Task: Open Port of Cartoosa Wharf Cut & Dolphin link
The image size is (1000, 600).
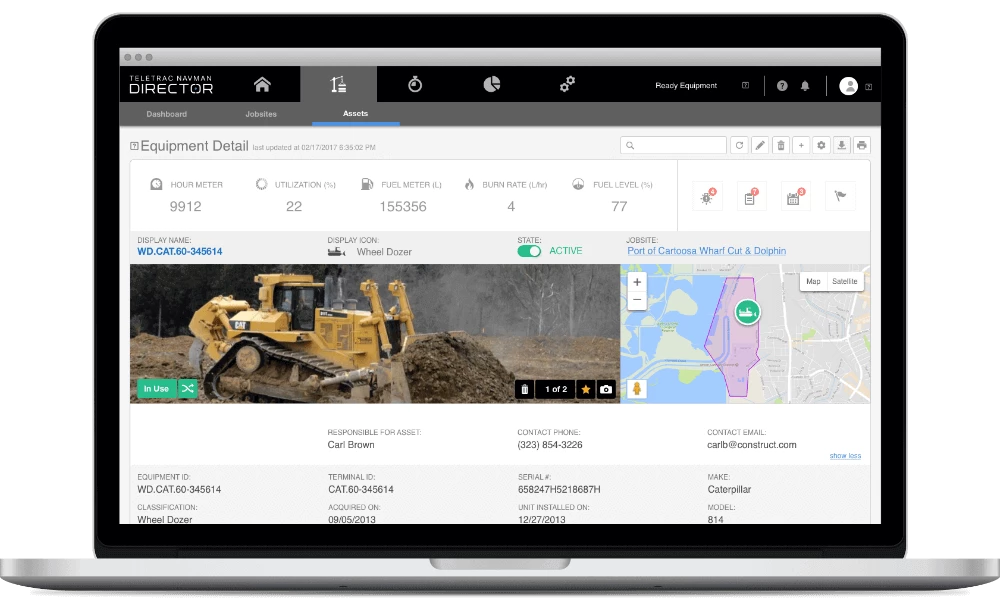Action: point(707,251)
